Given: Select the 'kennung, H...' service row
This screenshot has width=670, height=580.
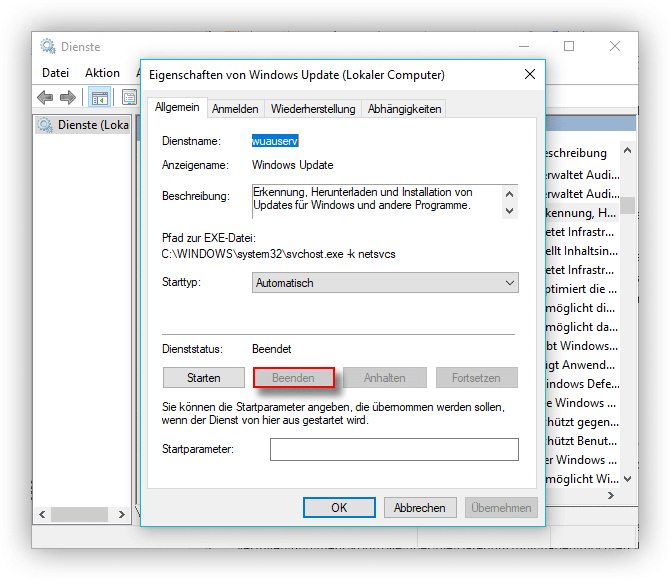Looking at the screenshot, I should click(x=582, y=213).
